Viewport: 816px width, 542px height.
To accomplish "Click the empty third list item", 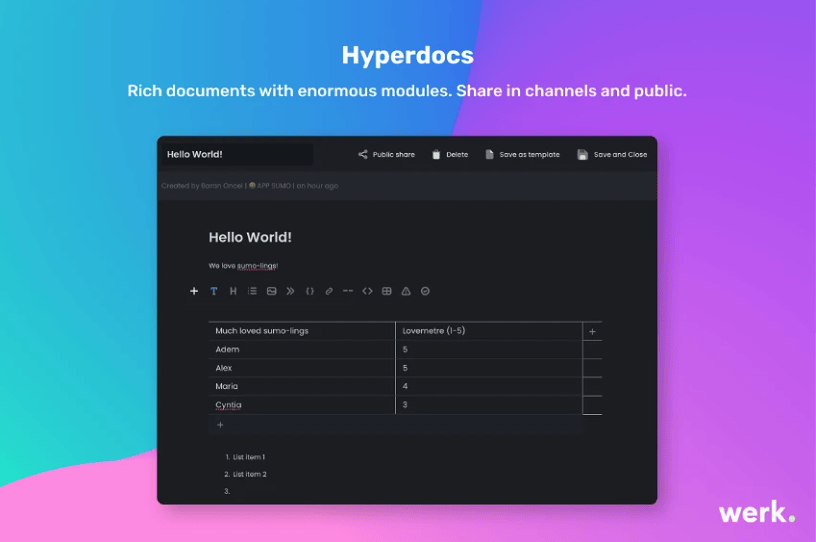I will (227, 491).
